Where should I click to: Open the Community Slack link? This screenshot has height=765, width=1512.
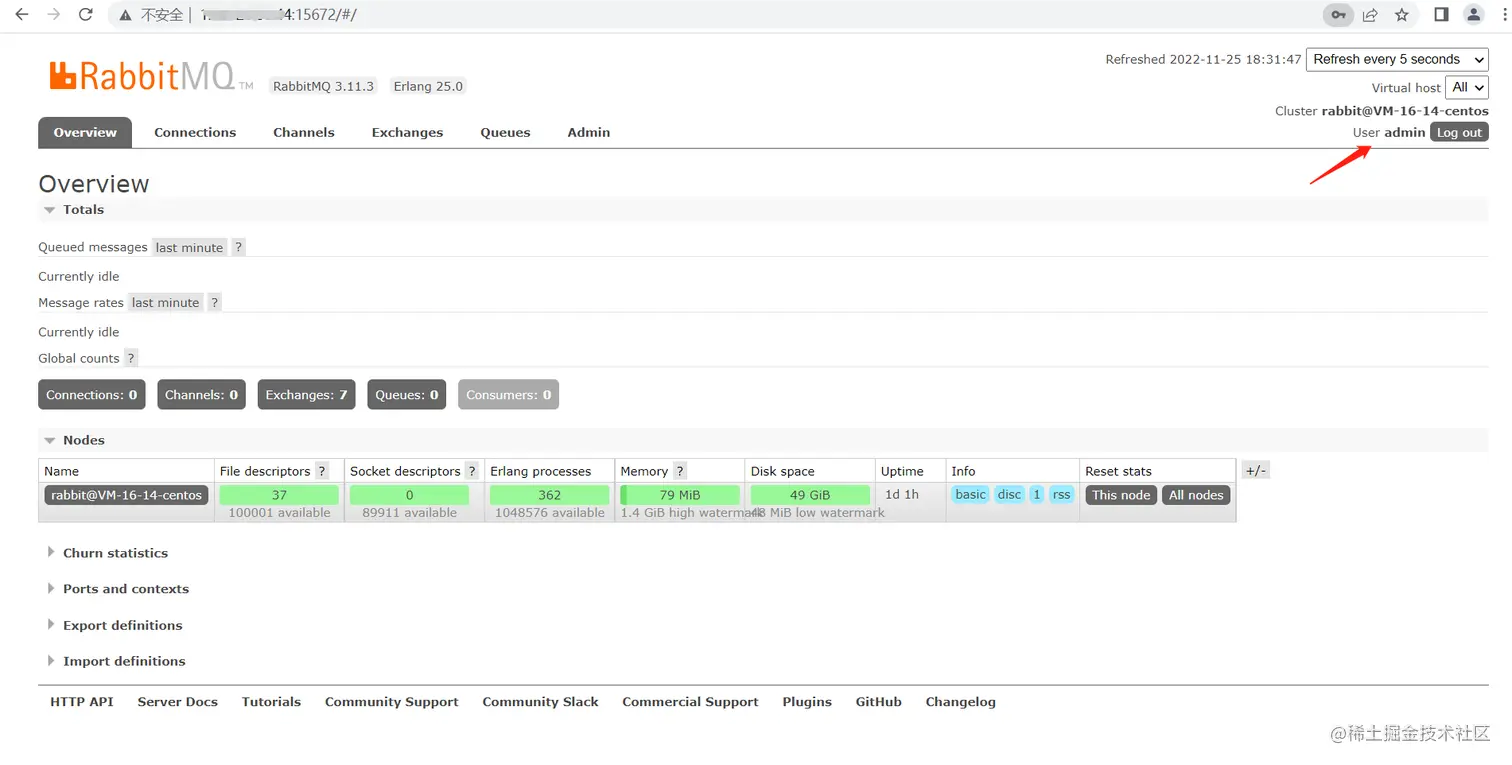coord(541,702)
